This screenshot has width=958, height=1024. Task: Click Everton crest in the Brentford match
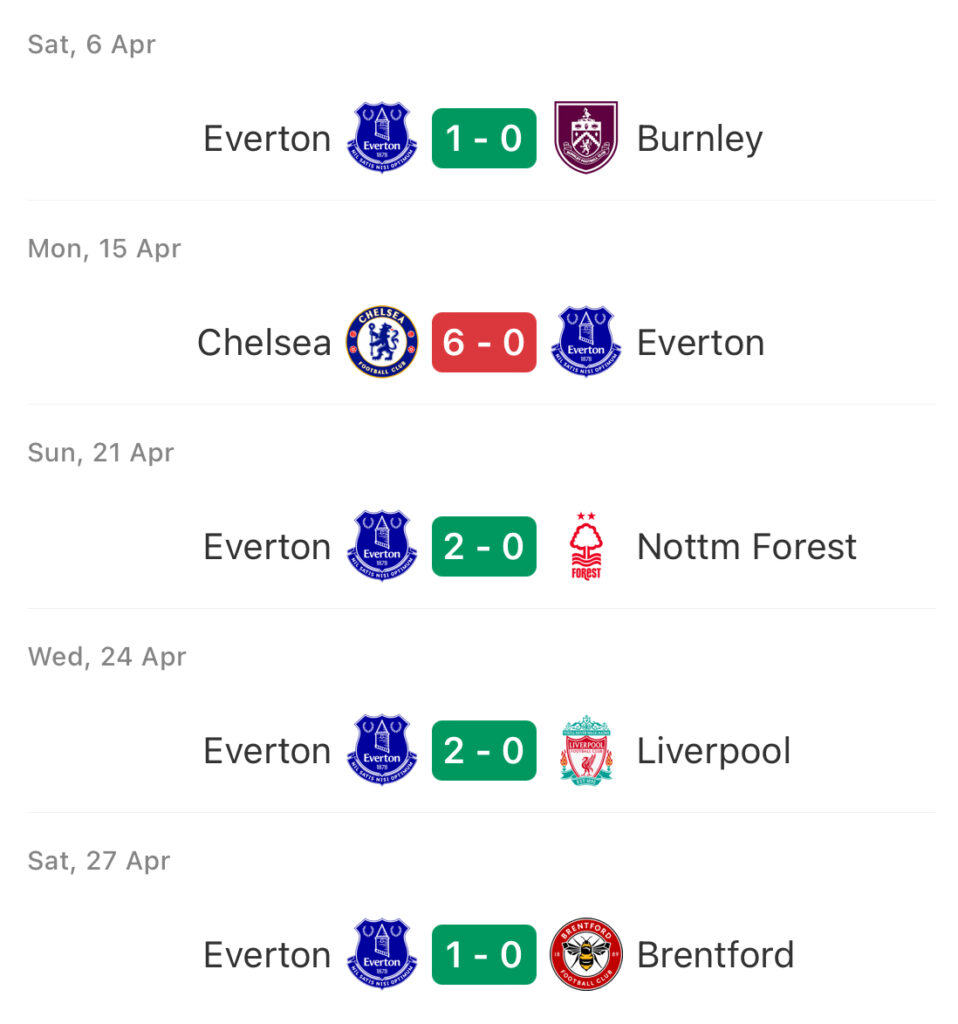[x=382, y=954]
